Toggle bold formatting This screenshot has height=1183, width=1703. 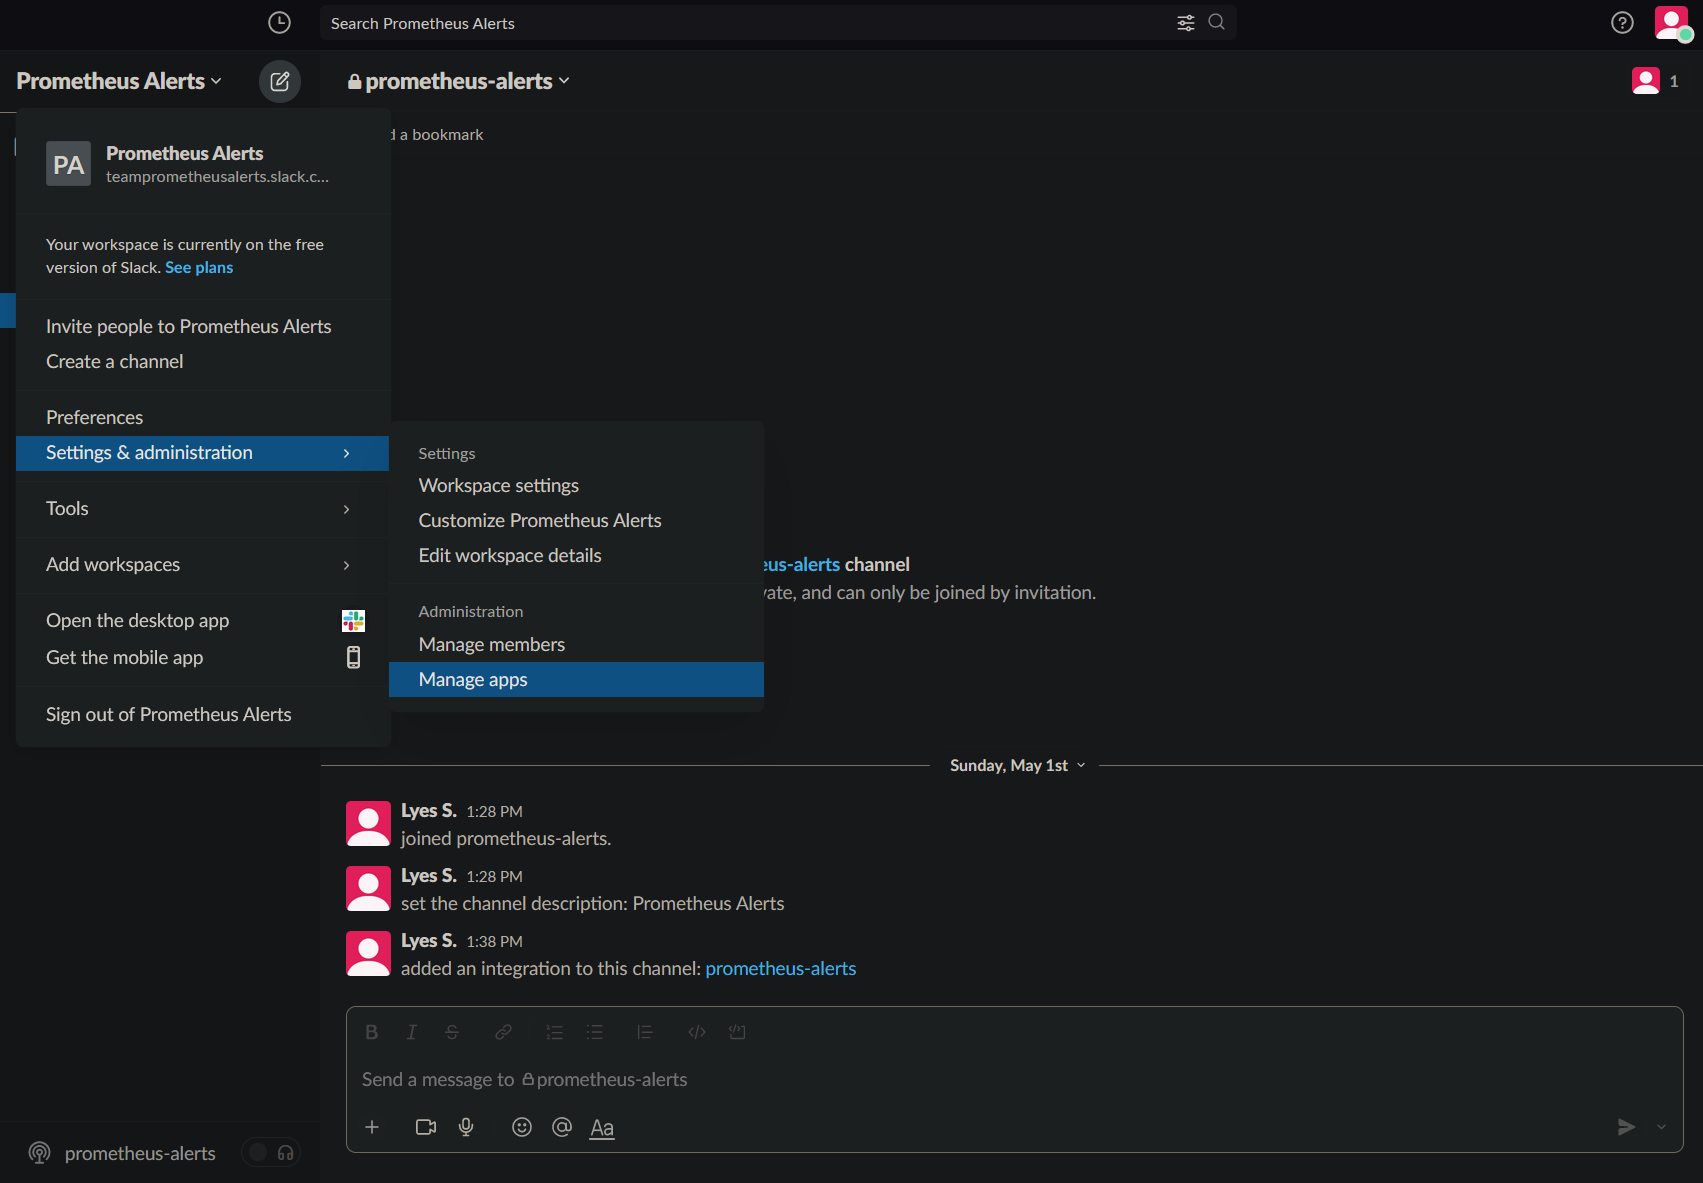371,1032
